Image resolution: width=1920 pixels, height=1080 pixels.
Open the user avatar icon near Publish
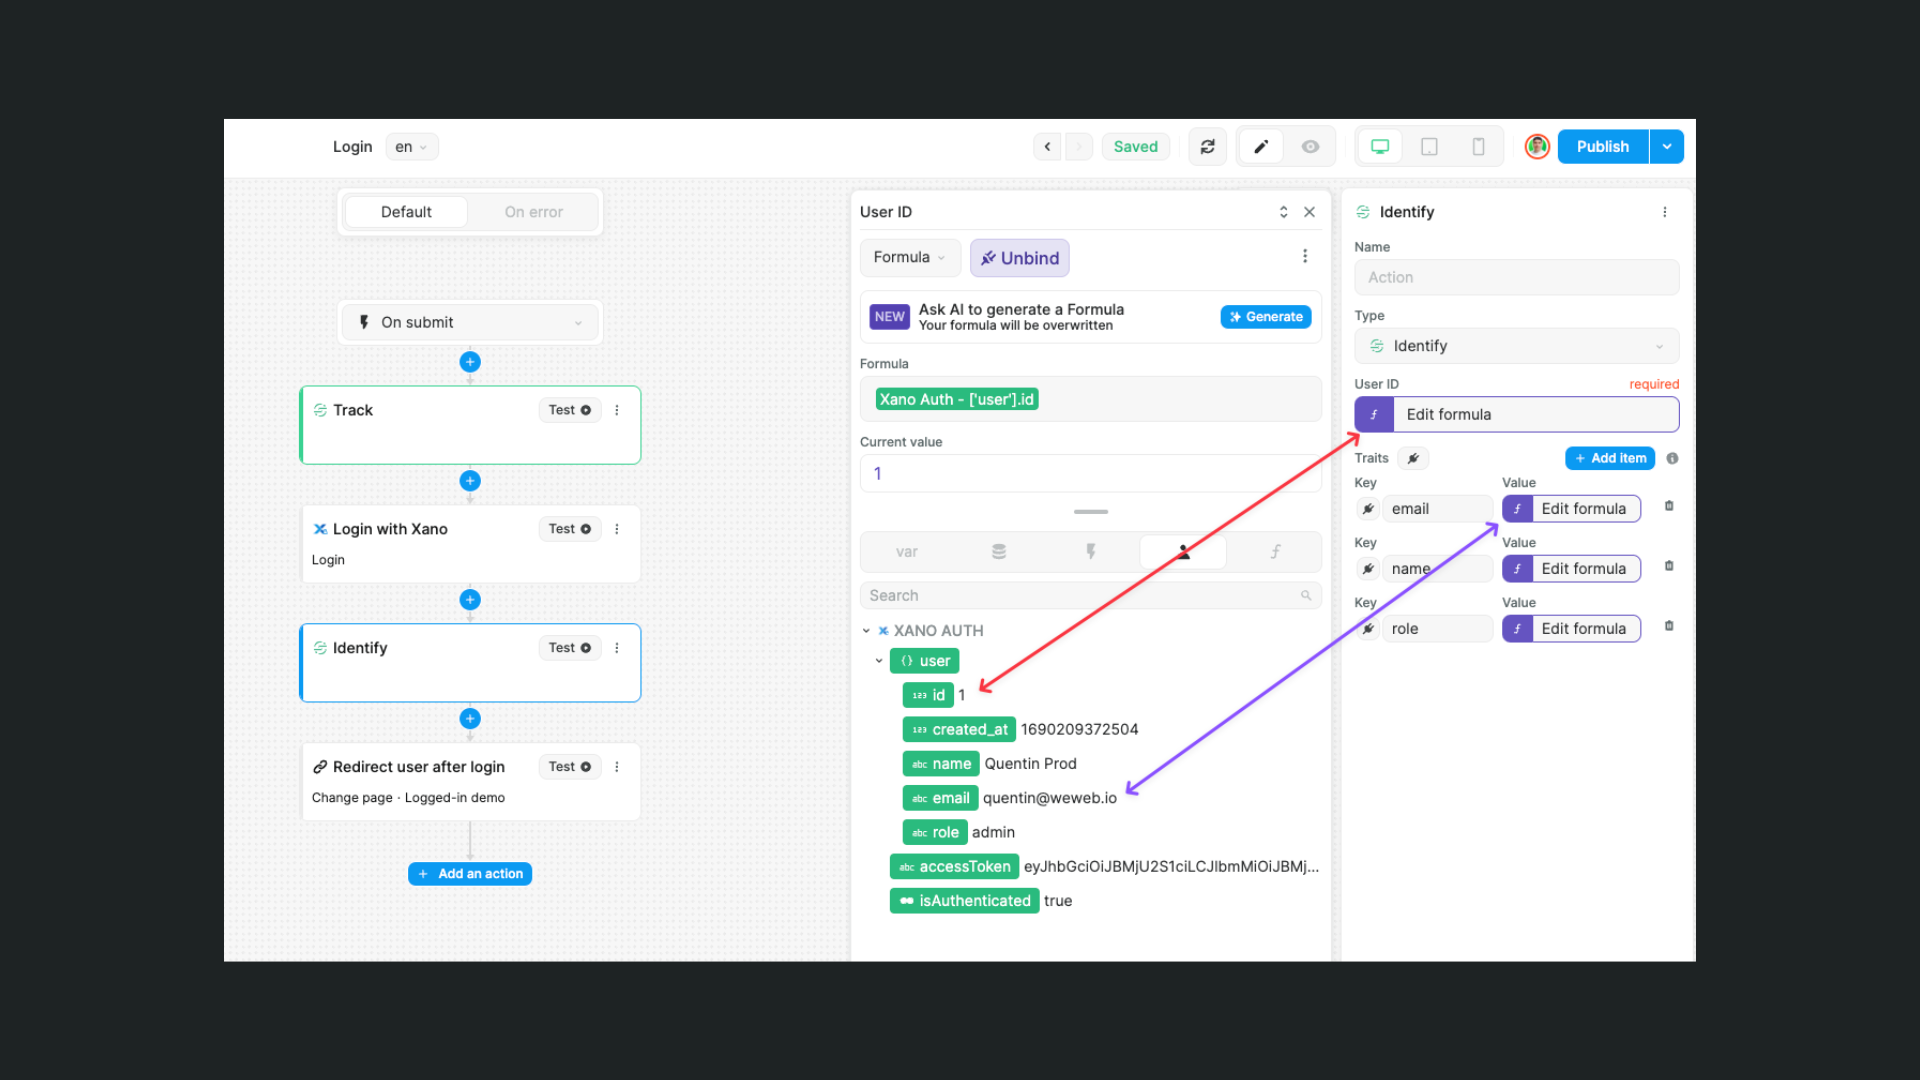[x=1537, y=146]
